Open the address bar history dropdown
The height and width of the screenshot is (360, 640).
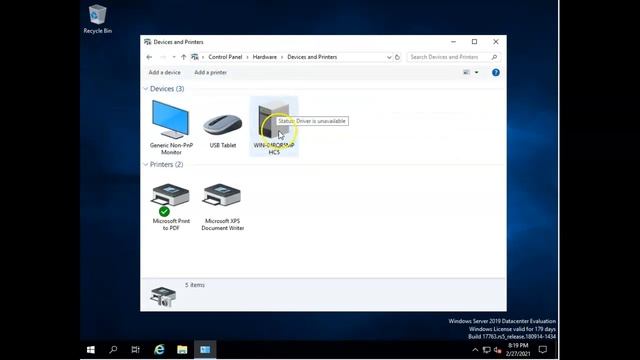[x=389, y=57]
